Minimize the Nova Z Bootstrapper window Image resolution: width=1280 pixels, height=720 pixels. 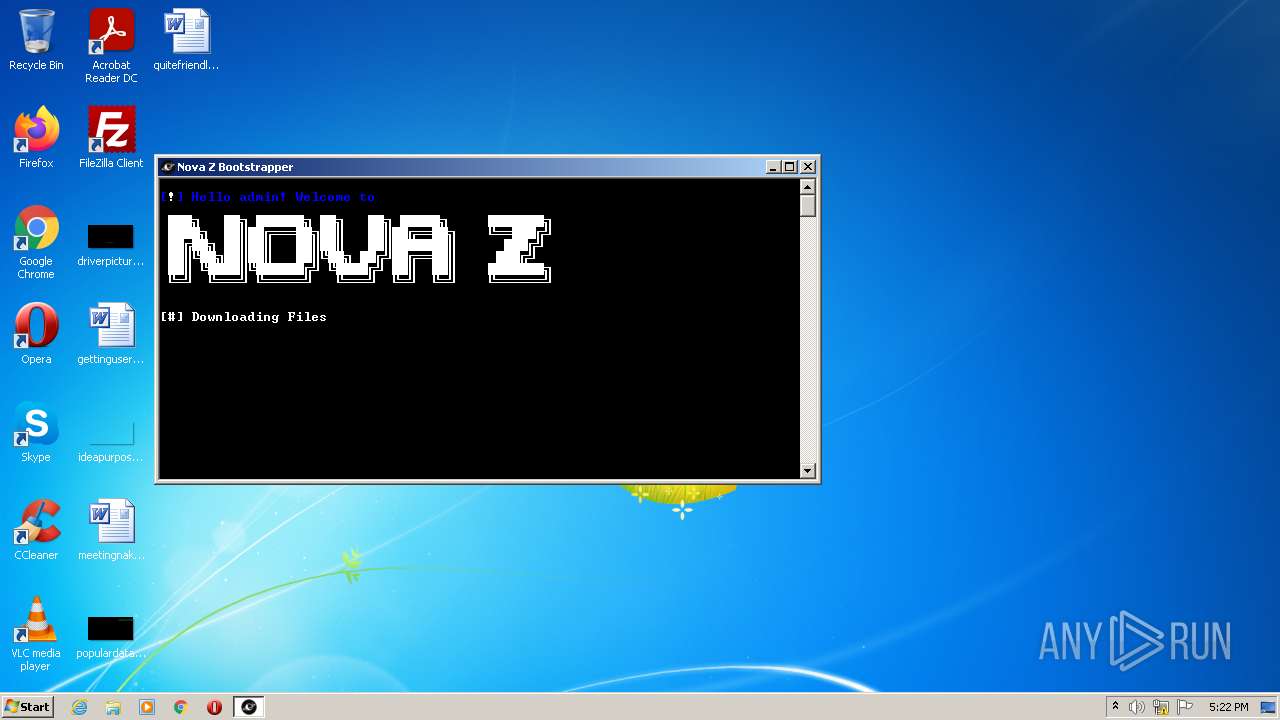[773, 167]
